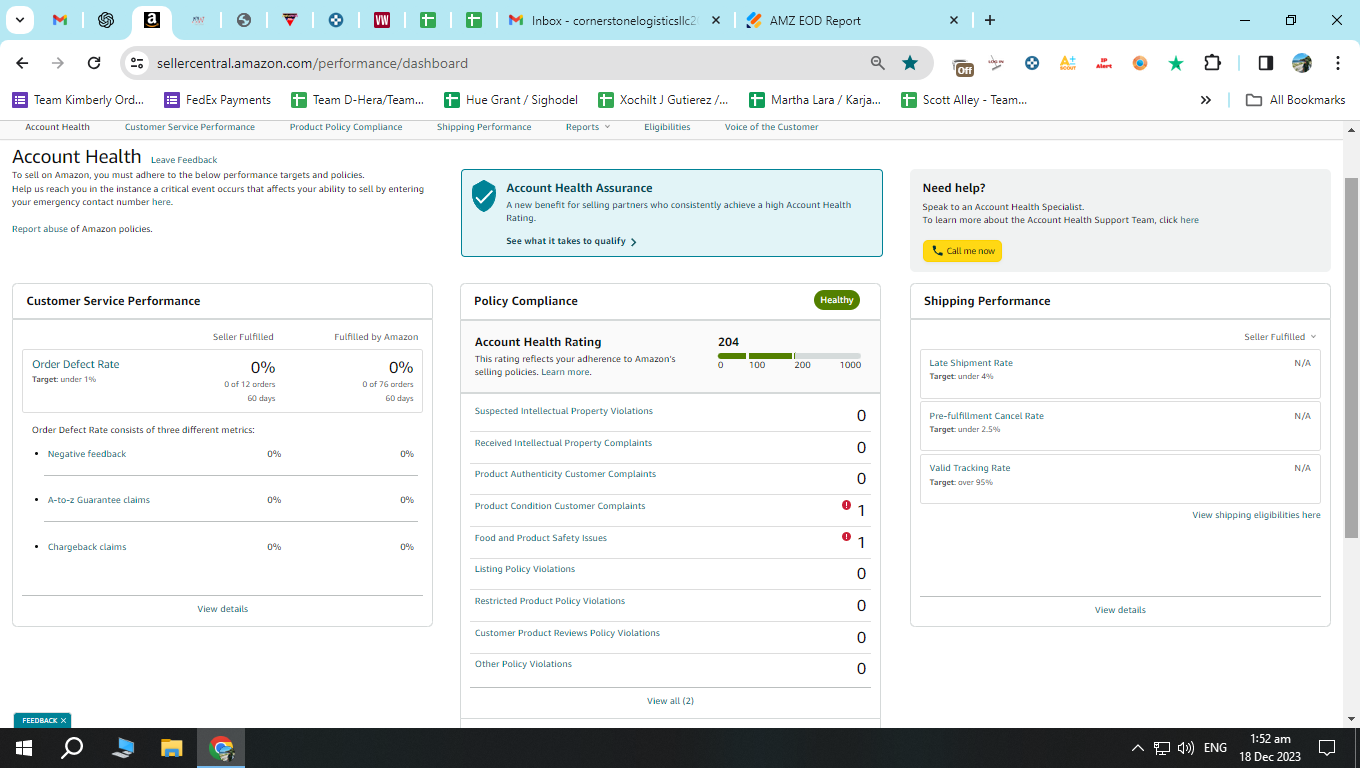The height and width of the screenshot is (768, 1360).
Task: Click the Food and Product Safety alert icon
Action: pos(846,537)
